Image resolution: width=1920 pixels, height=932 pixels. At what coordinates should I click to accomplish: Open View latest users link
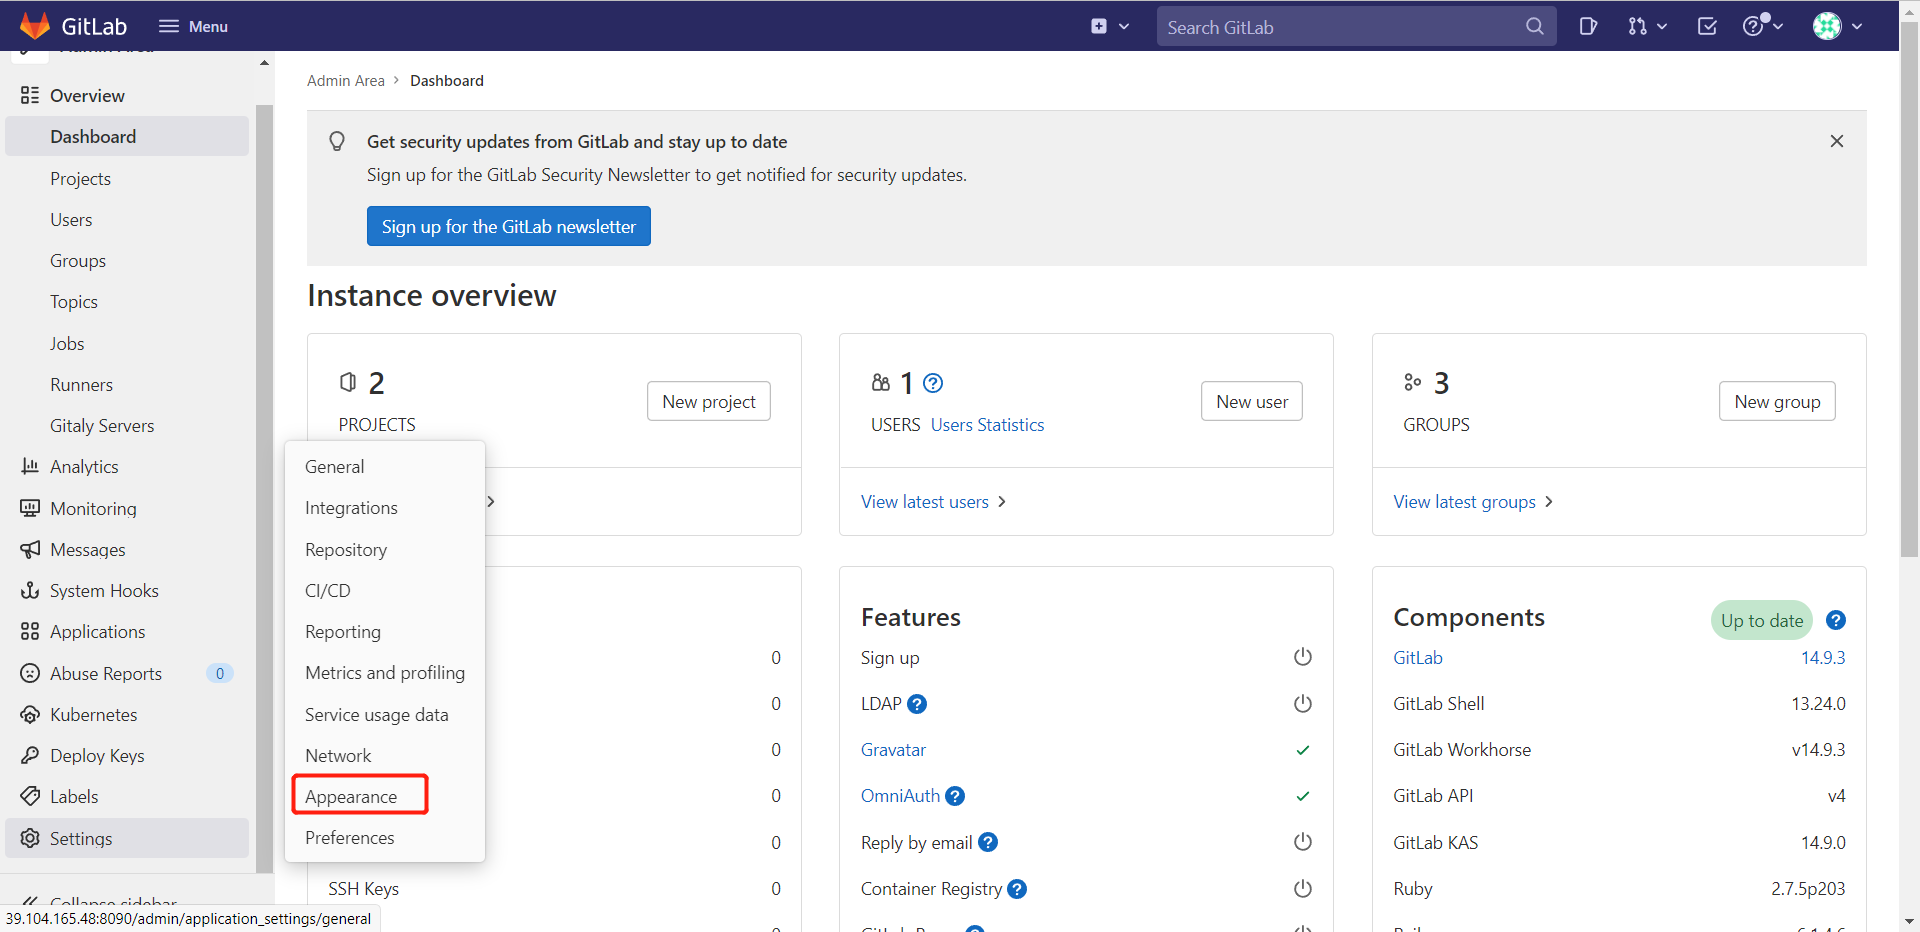933,501
